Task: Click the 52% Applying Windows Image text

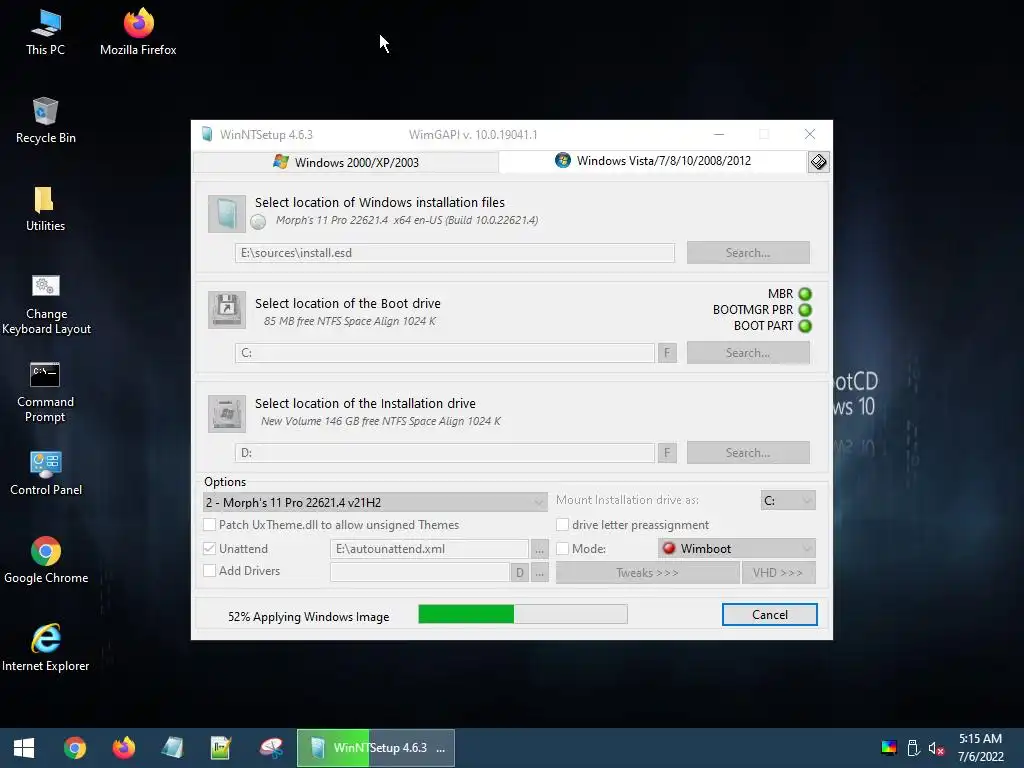Action: 308,616
